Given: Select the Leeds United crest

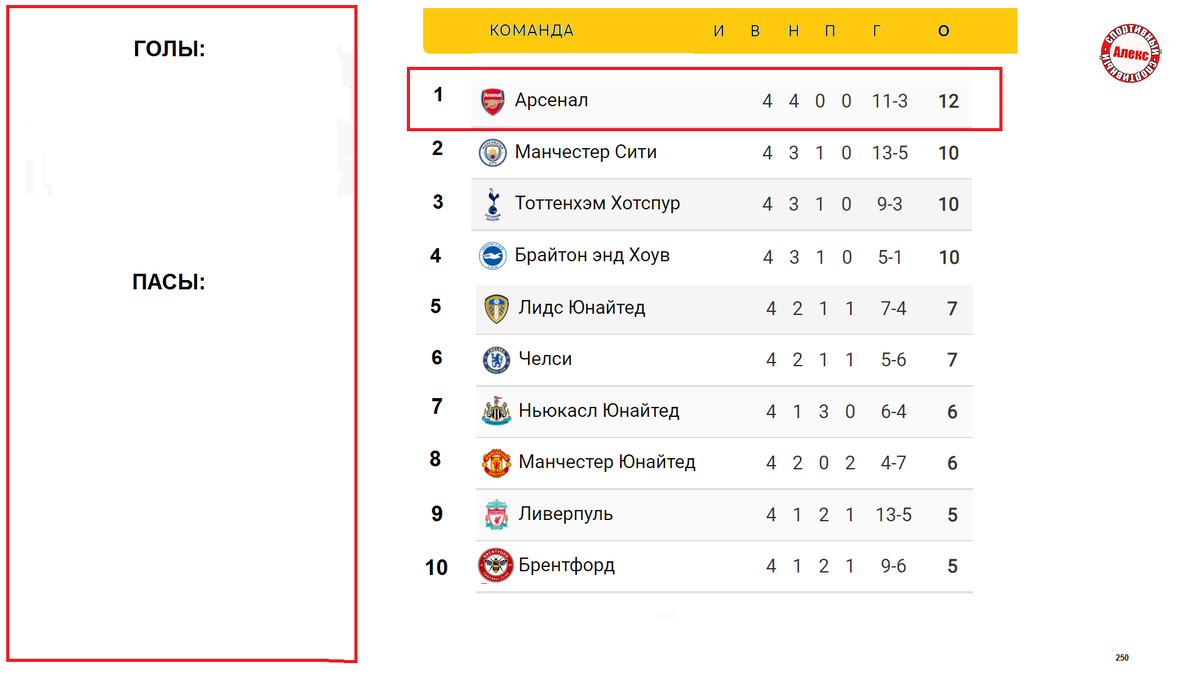Looking at the screenshot, I should tap(496, 309).
